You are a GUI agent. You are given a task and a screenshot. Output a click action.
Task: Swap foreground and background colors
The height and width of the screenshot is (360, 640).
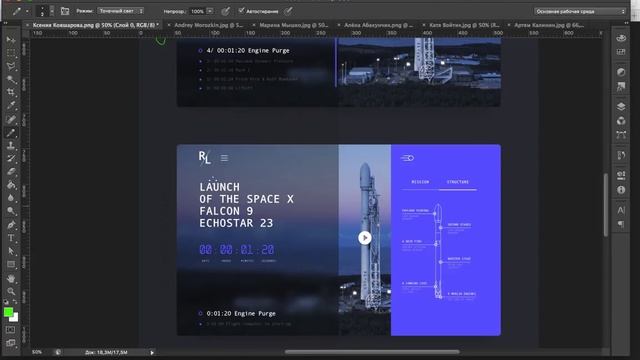point(16,302)
